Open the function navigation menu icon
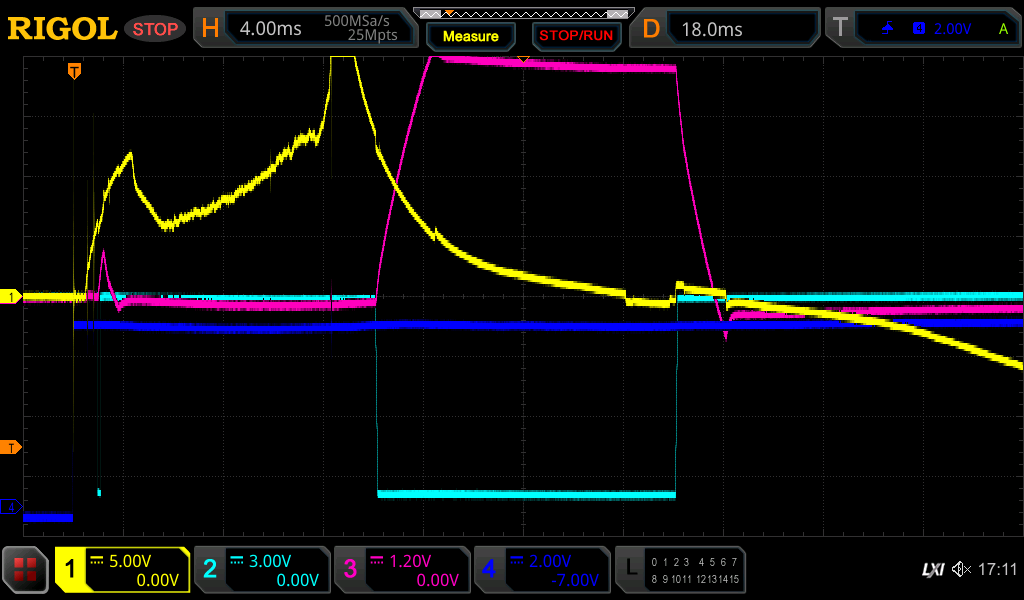 [x=25, y=570]
